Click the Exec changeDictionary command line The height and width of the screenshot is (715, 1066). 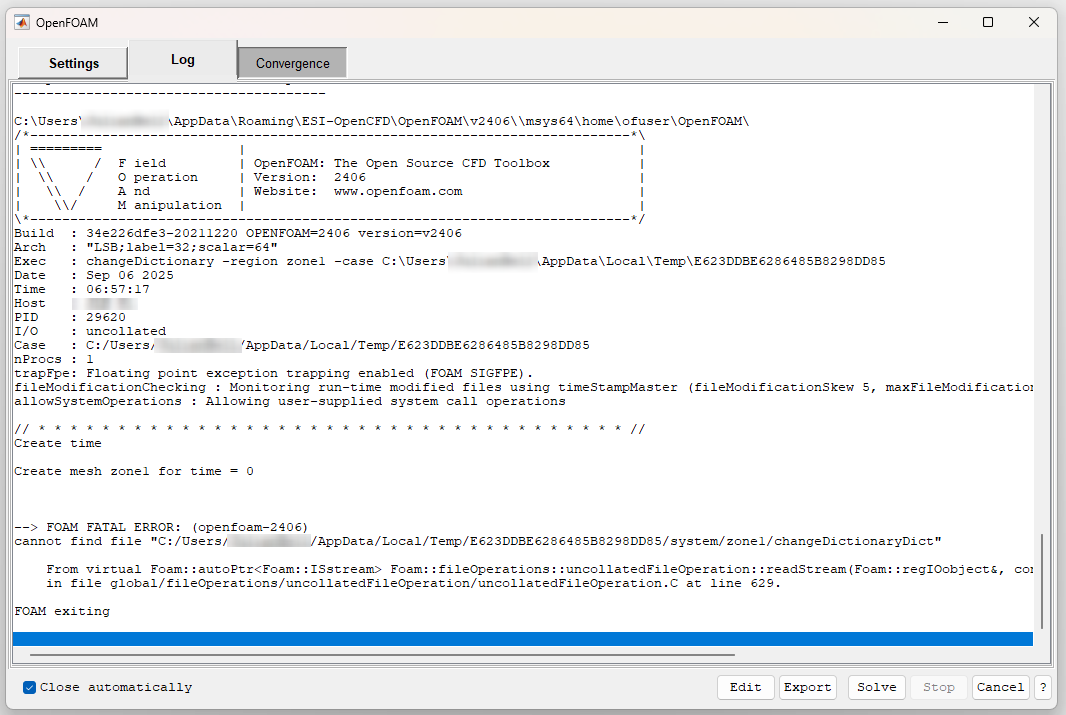tap(450, 262)
